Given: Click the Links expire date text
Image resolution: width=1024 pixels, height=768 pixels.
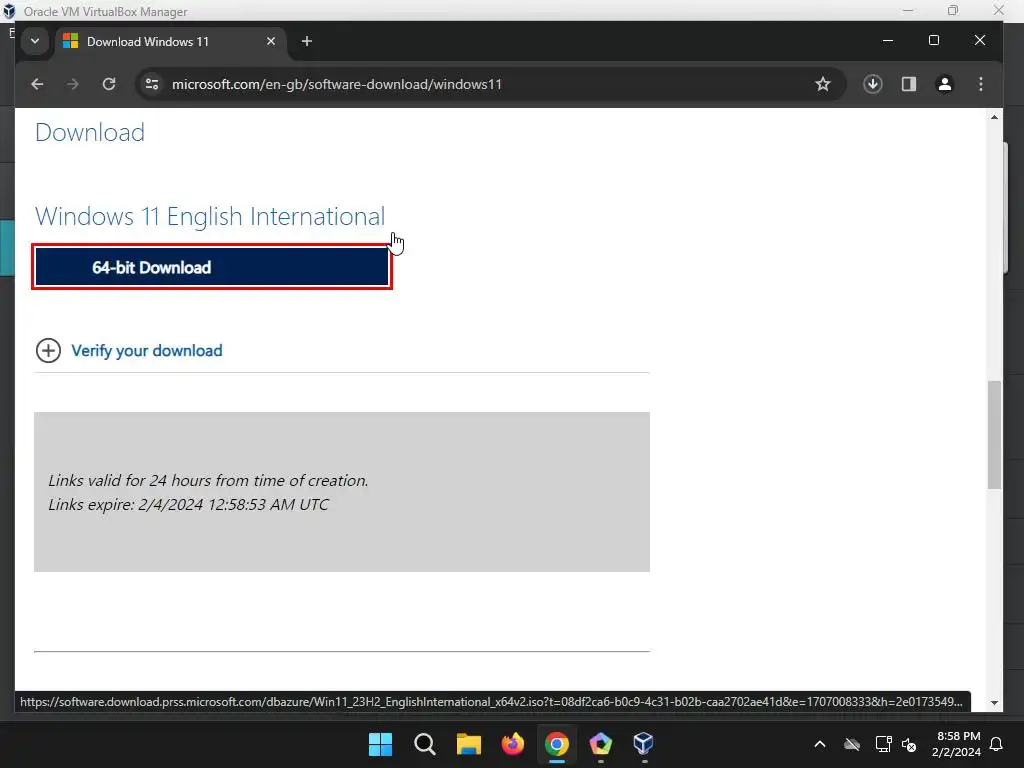Looking at the screenshot, I should coord(188,505).
